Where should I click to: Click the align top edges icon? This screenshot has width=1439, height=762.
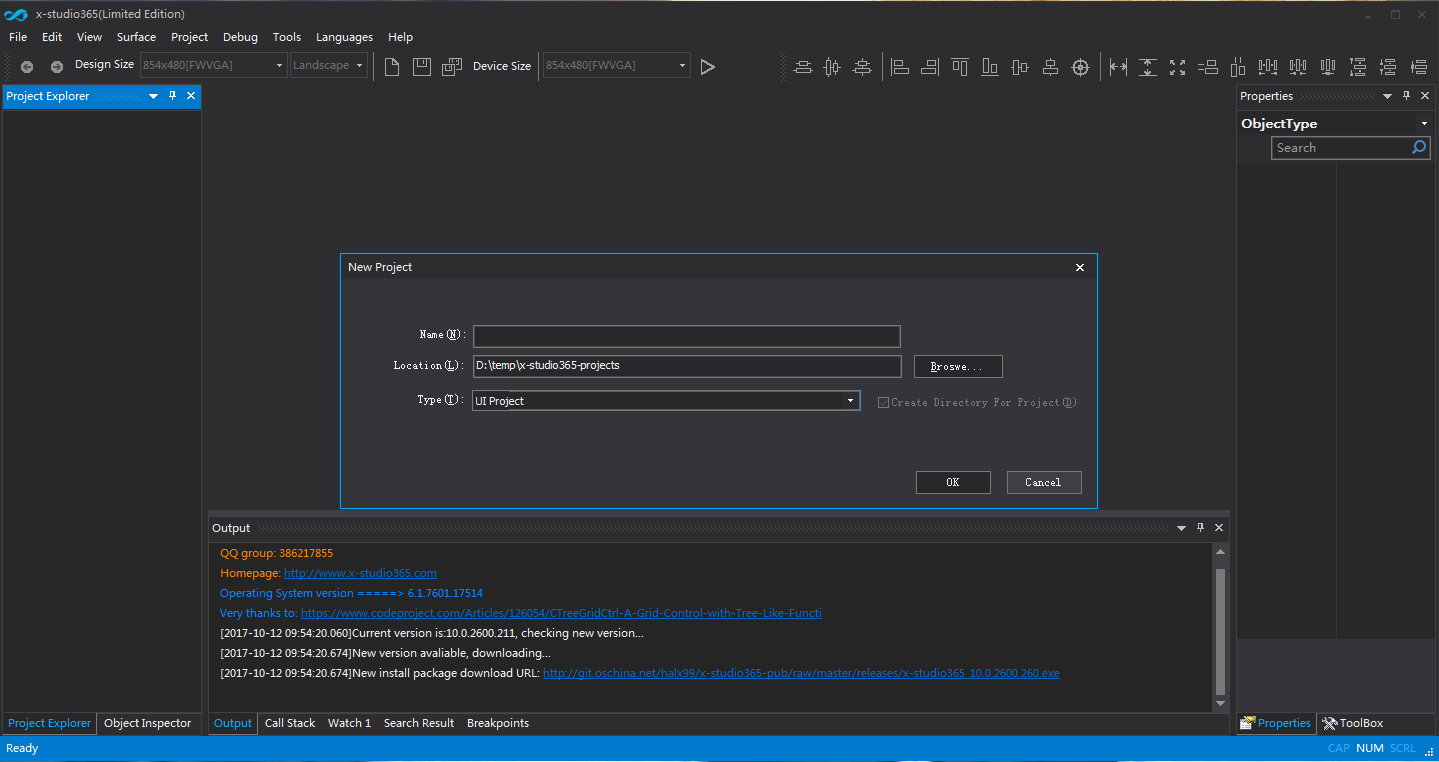tap(960, 67)
